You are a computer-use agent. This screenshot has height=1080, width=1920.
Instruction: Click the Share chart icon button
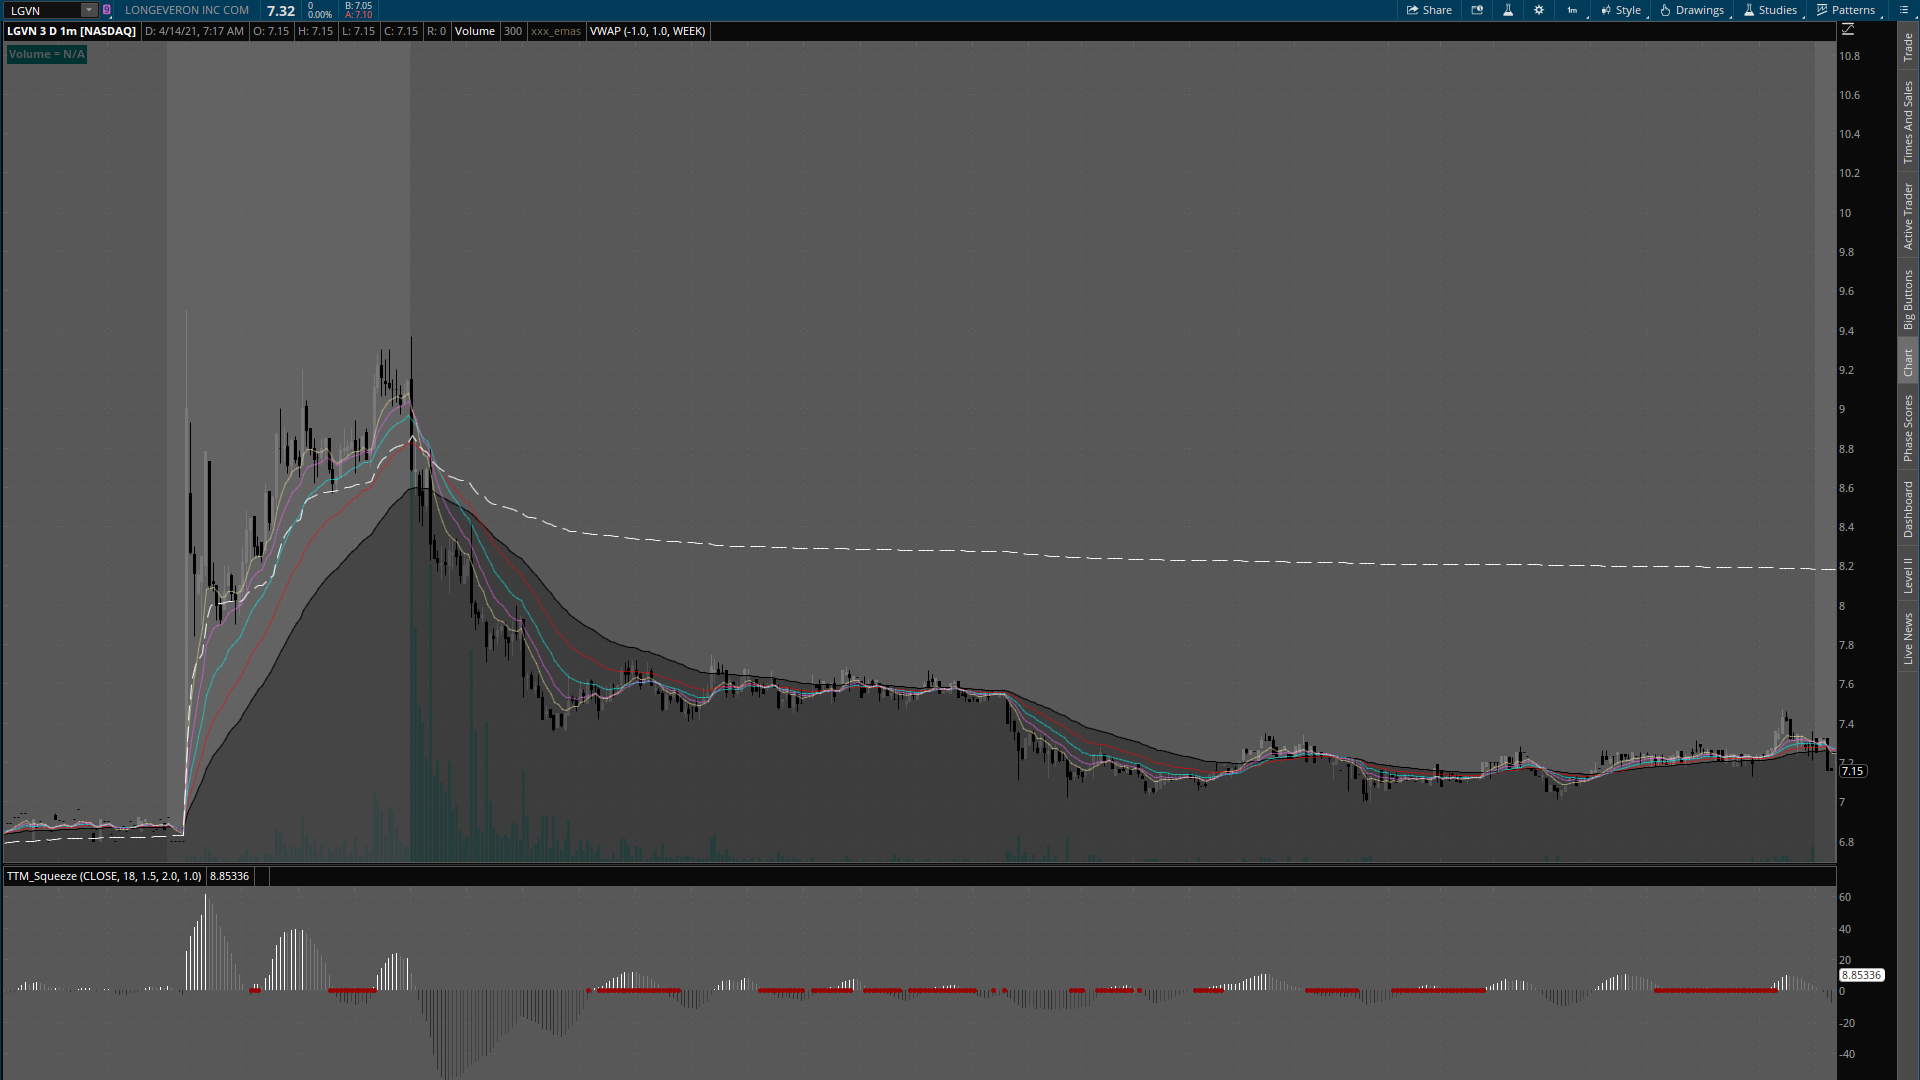pyautogui.click(x=1429, y=10)
